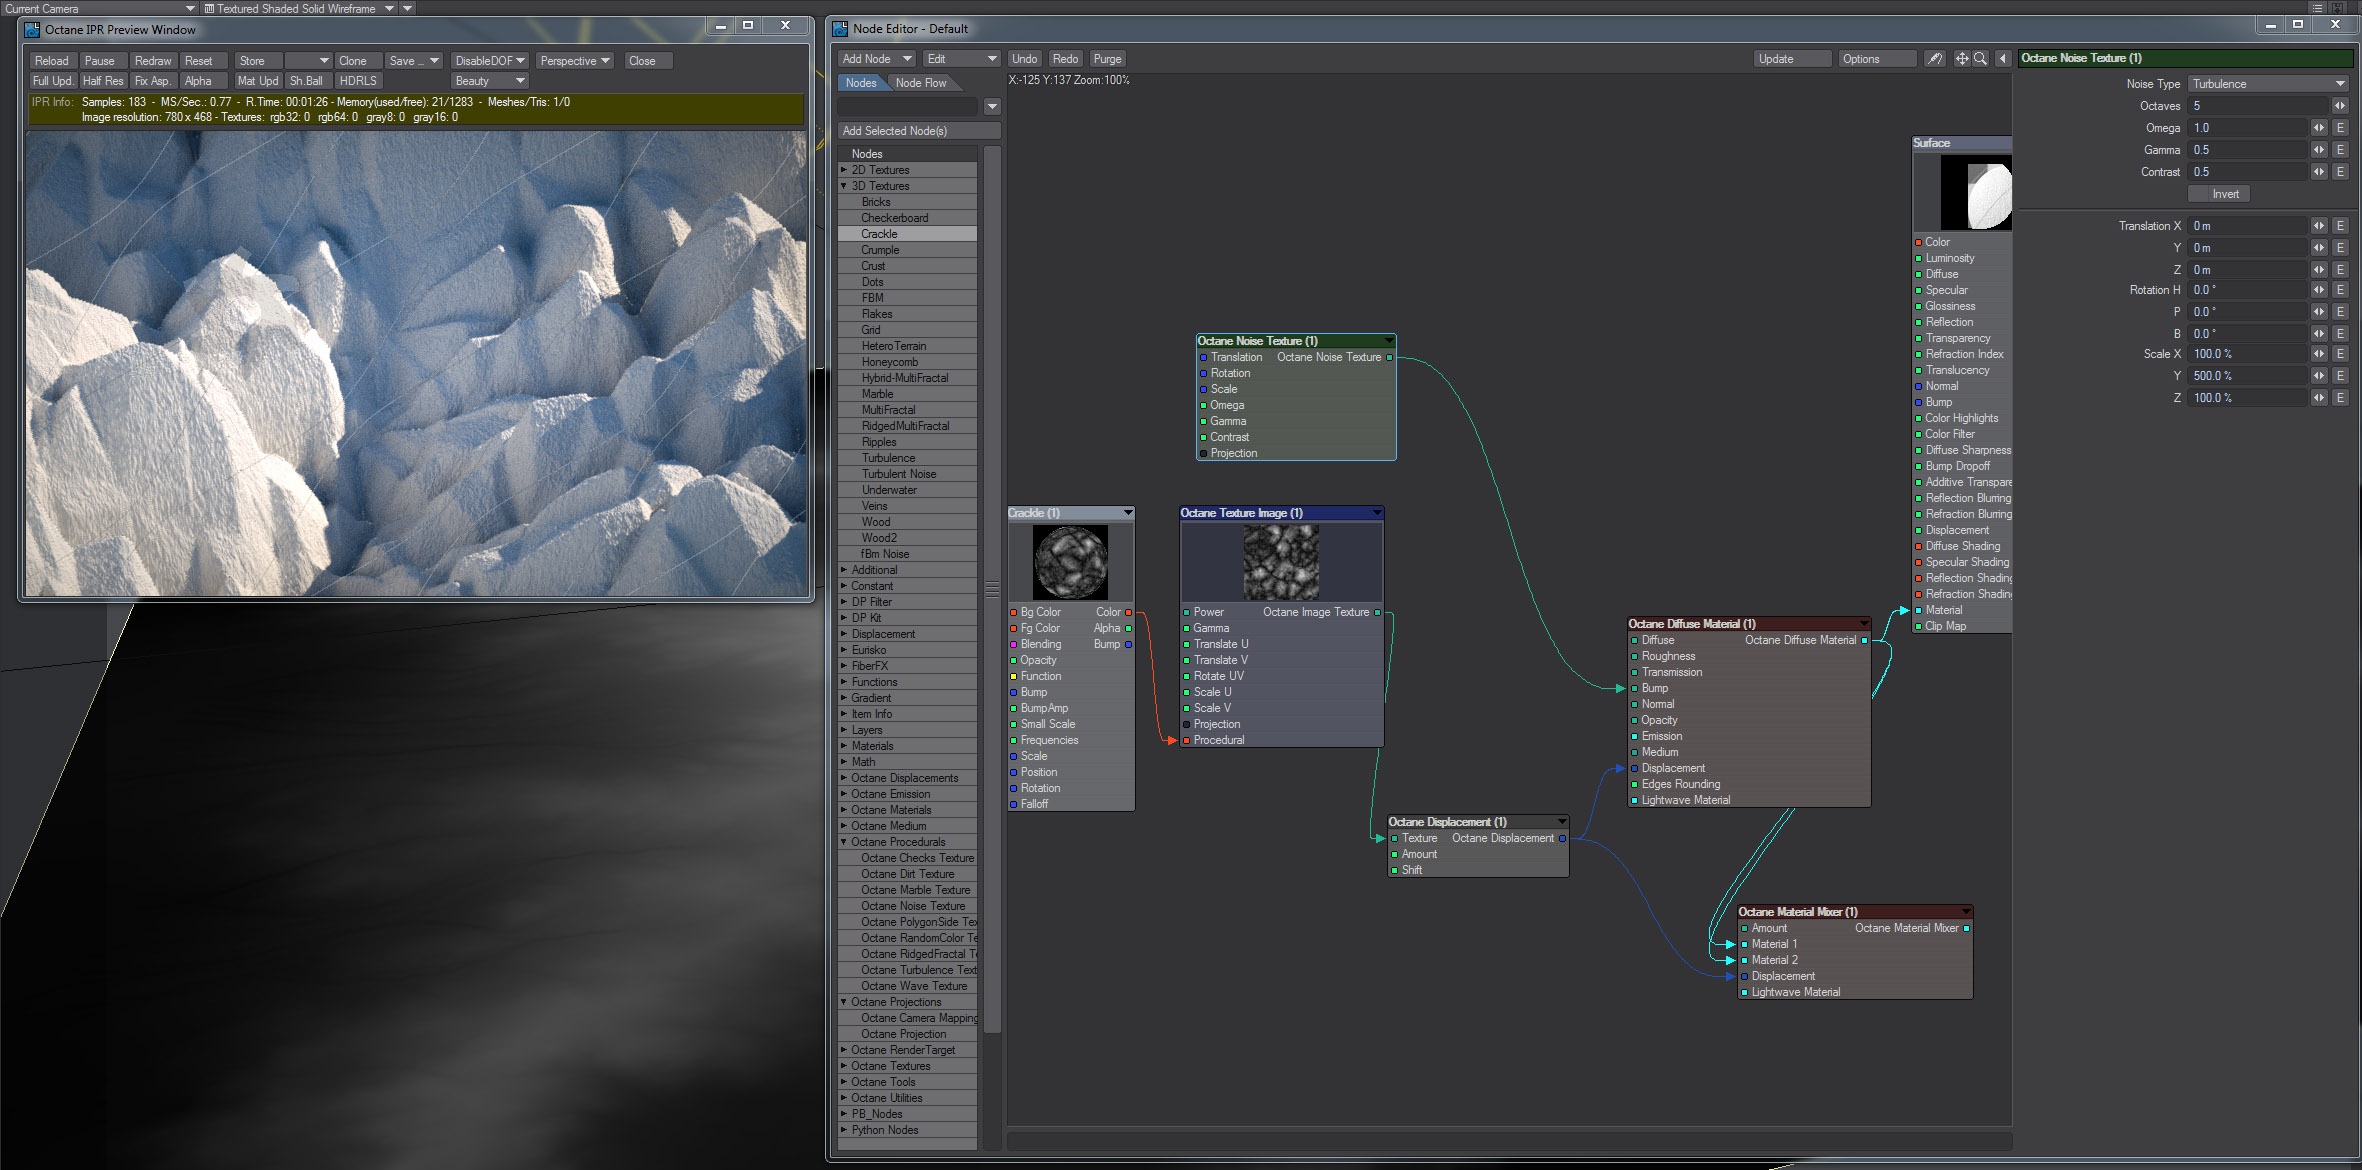Toggle Fix Asp. in the IPR window

pyautogui.click(x=153, y=81)
